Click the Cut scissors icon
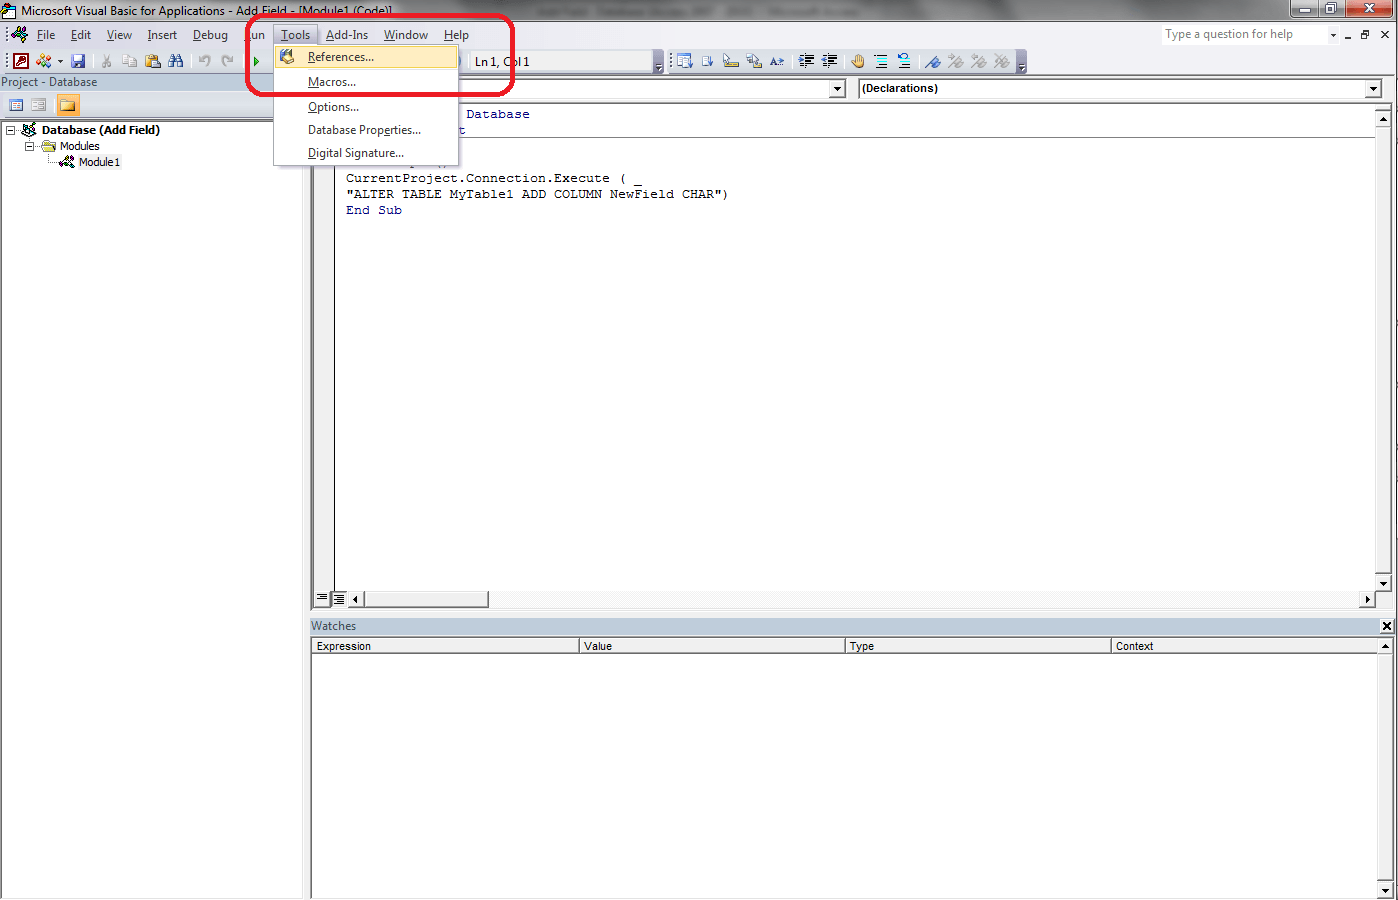1398x900 pixels. pos(107,61)
